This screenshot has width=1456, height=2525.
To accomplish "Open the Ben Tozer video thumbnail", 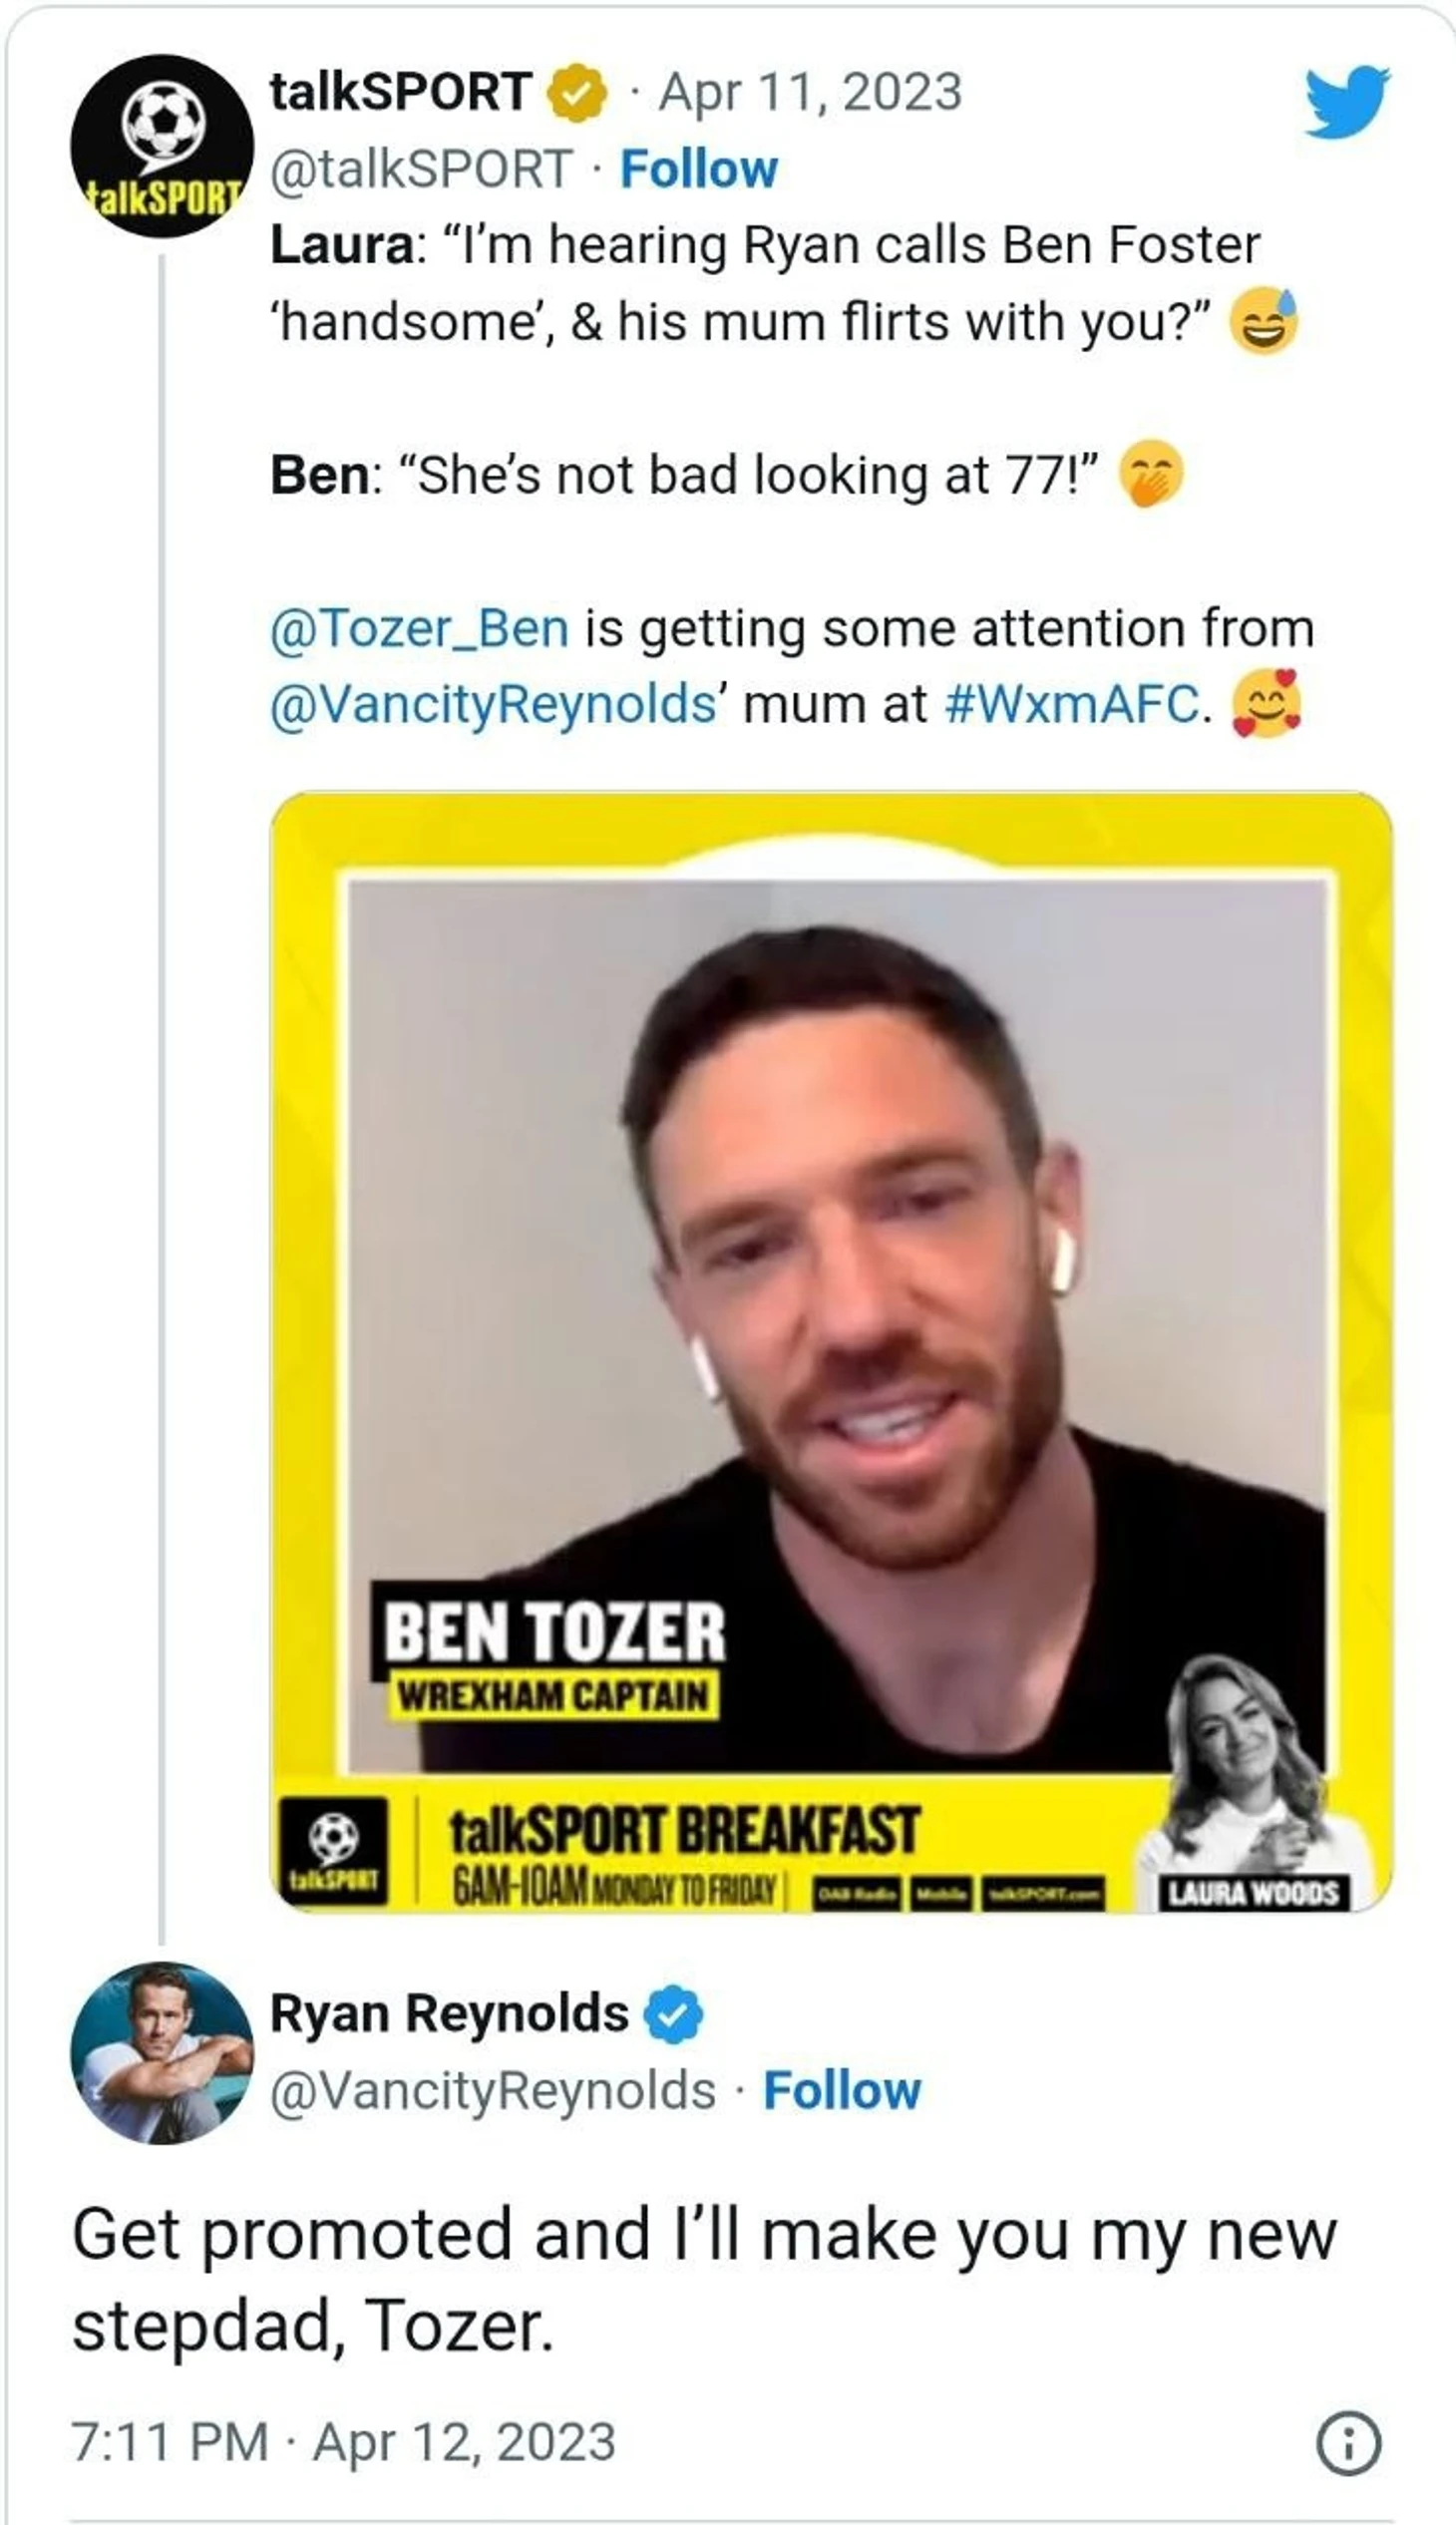I will tap(832, 1352).
